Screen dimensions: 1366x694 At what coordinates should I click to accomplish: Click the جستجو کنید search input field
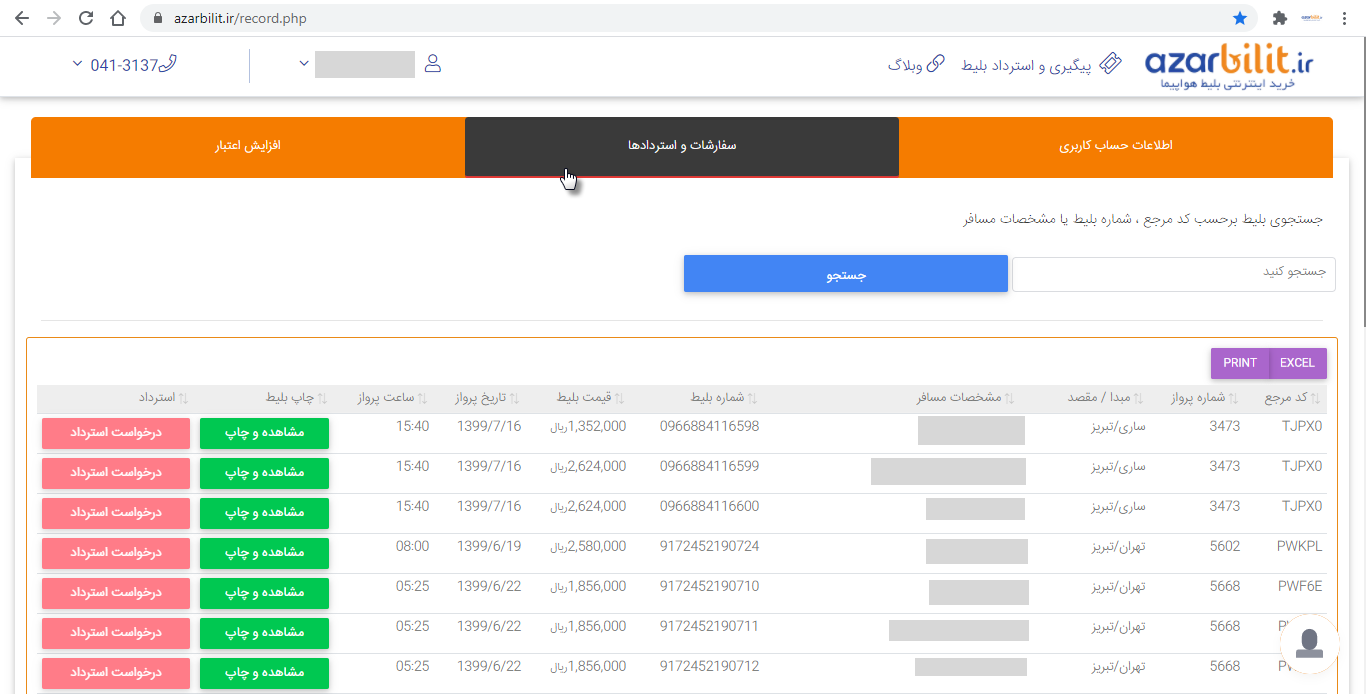point(1173,273)
